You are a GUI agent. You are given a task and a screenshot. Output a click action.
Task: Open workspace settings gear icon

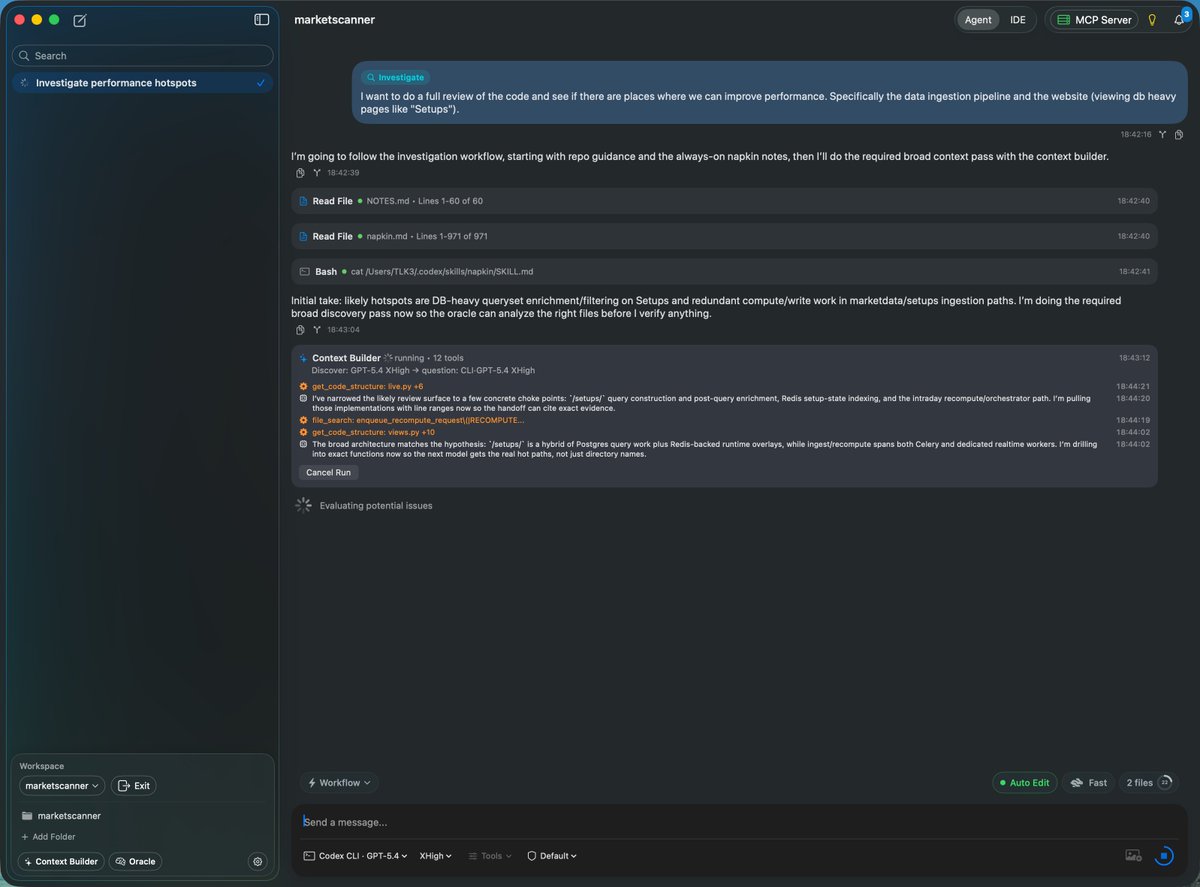pos(258,861)
